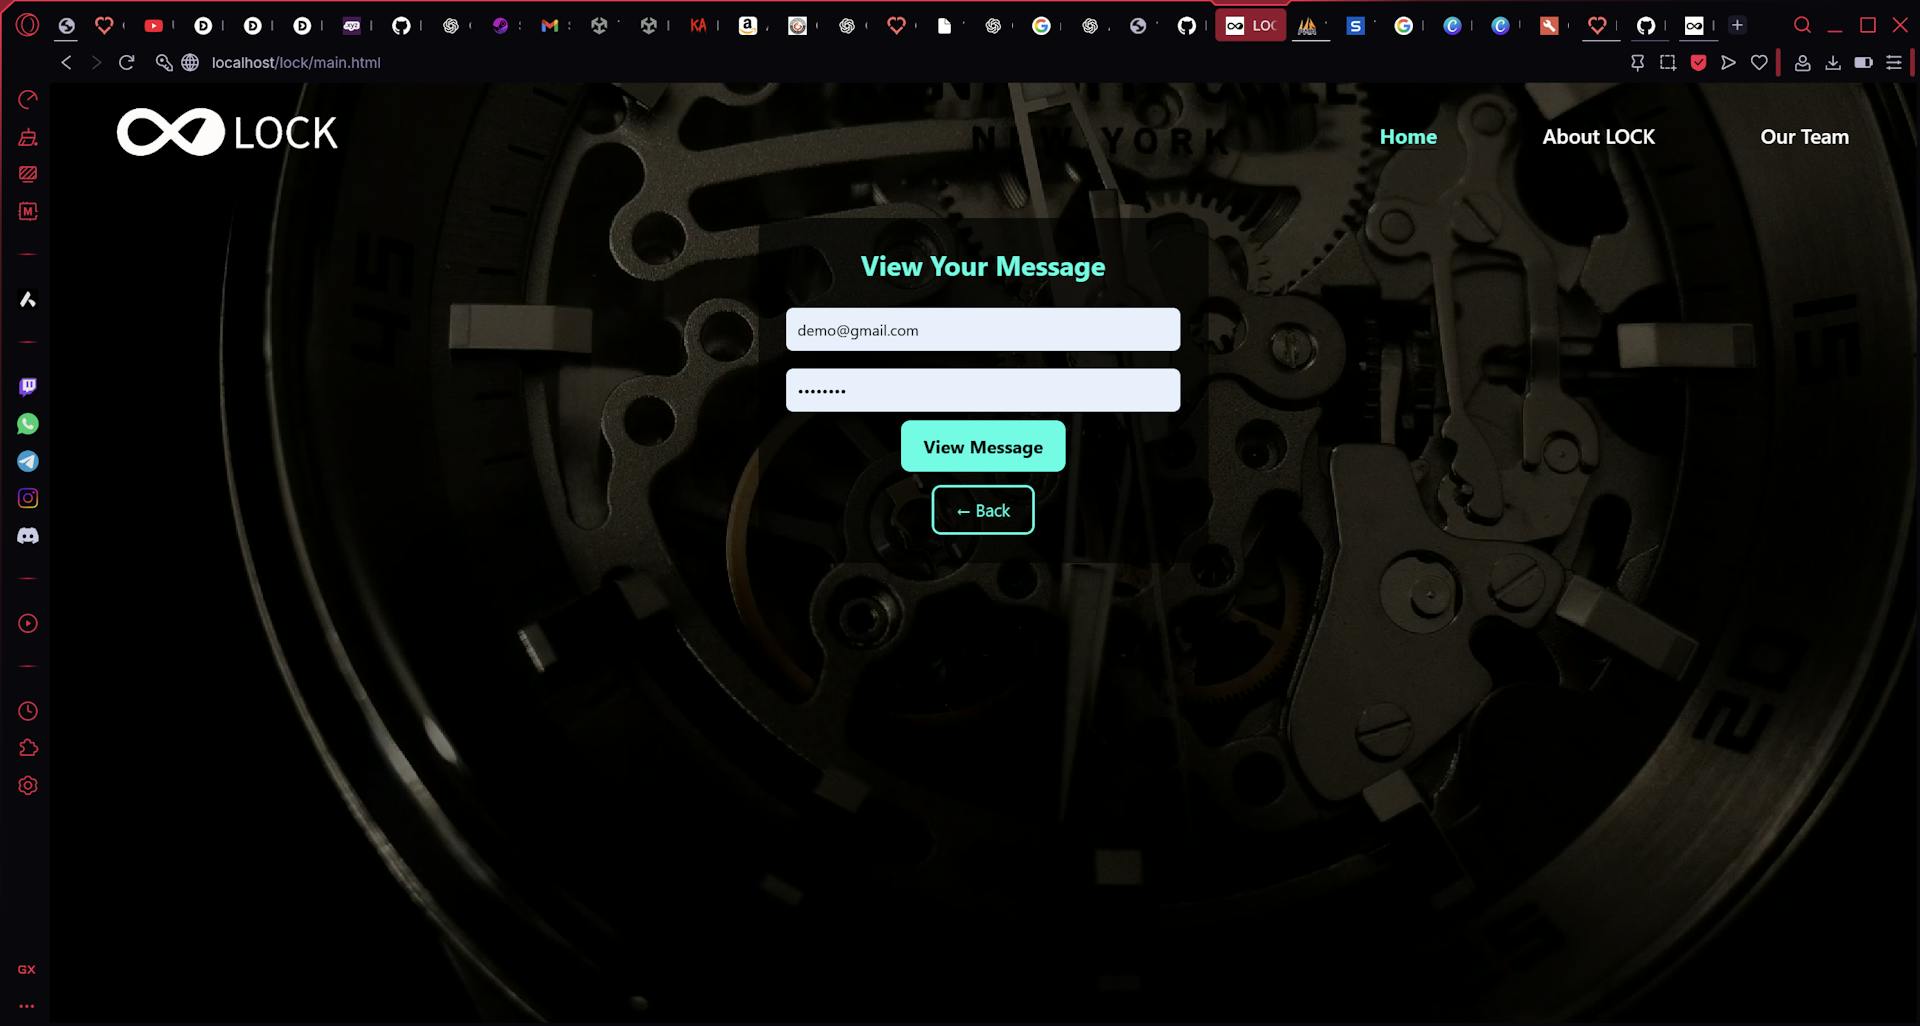Open the ad blocker shield icon
The width and height of the screenshot is (1920, 1026).
1698,62
